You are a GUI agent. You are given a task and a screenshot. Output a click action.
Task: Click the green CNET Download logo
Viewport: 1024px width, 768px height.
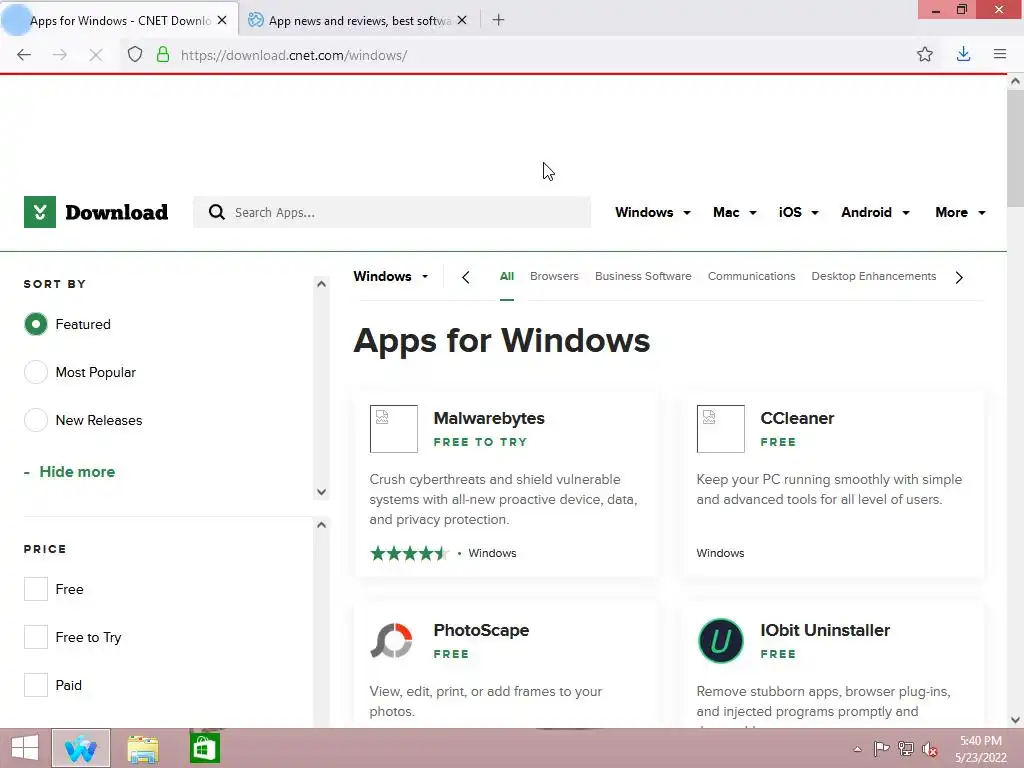[x=96, y=212]
